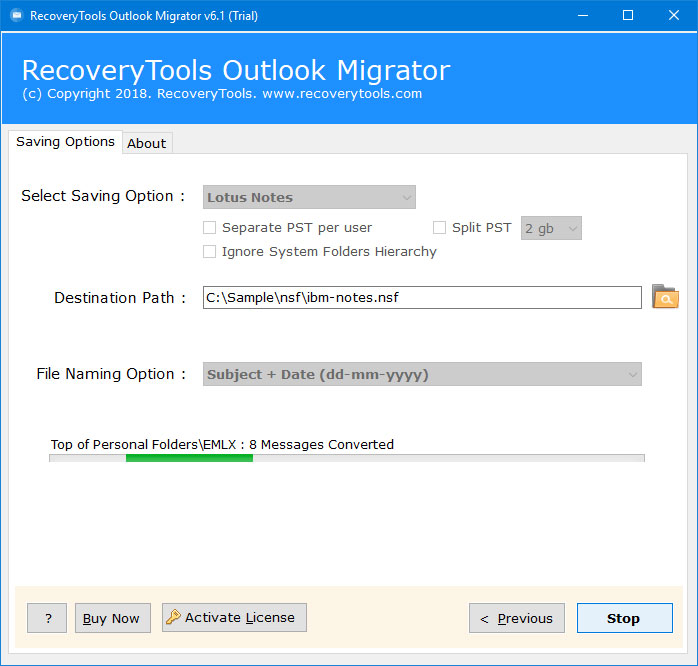Viewport: 698px width, 666px height.
Task: Click the conversion progress bar
Action: [x=347, y=458]
